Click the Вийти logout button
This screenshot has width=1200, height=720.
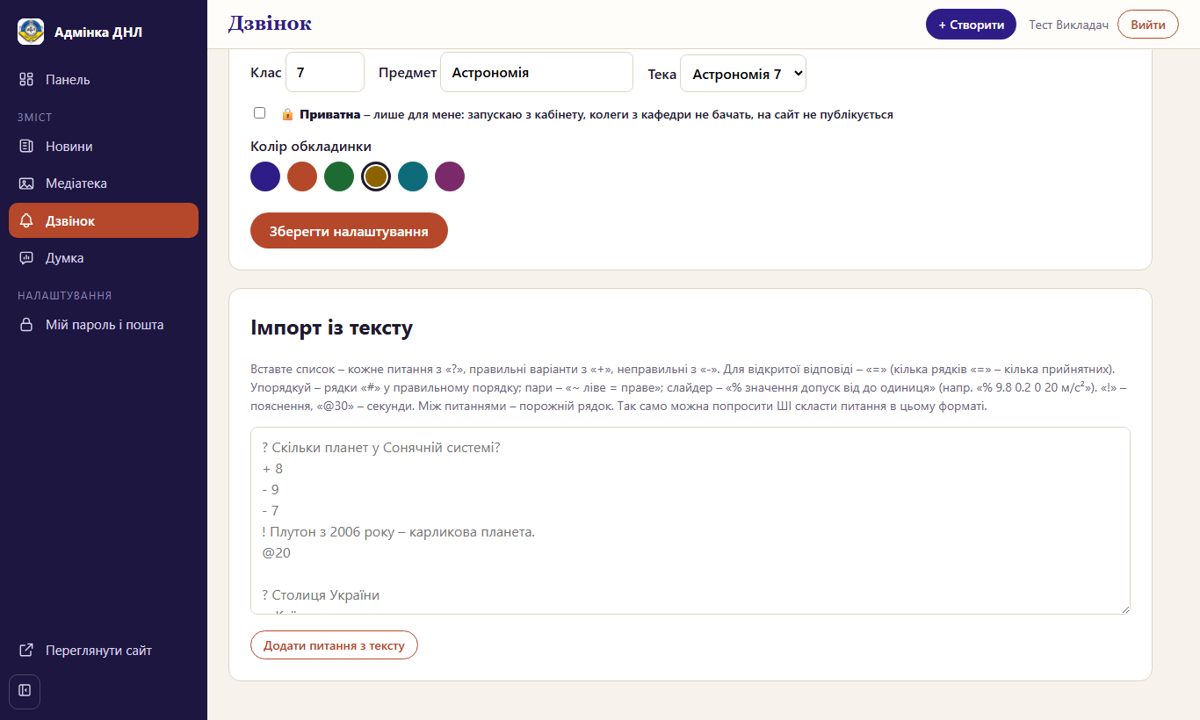coord(1148,24)
